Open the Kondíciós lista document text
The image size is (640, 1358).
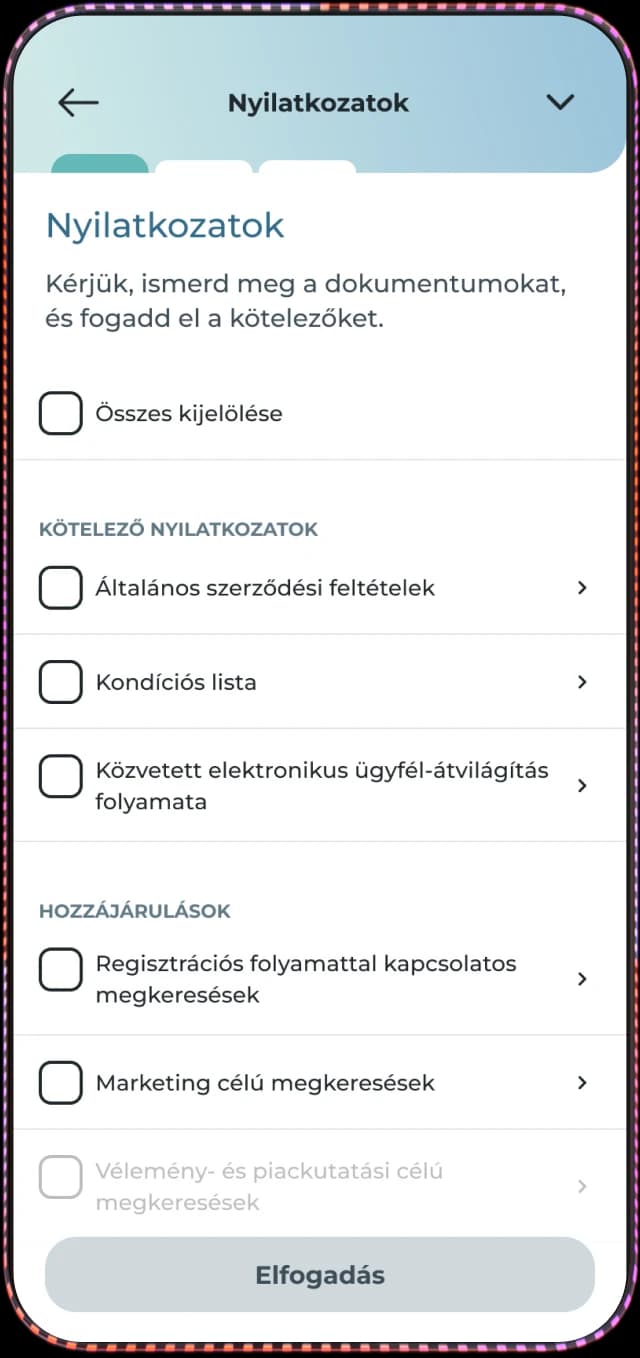(x=176, y=682)
